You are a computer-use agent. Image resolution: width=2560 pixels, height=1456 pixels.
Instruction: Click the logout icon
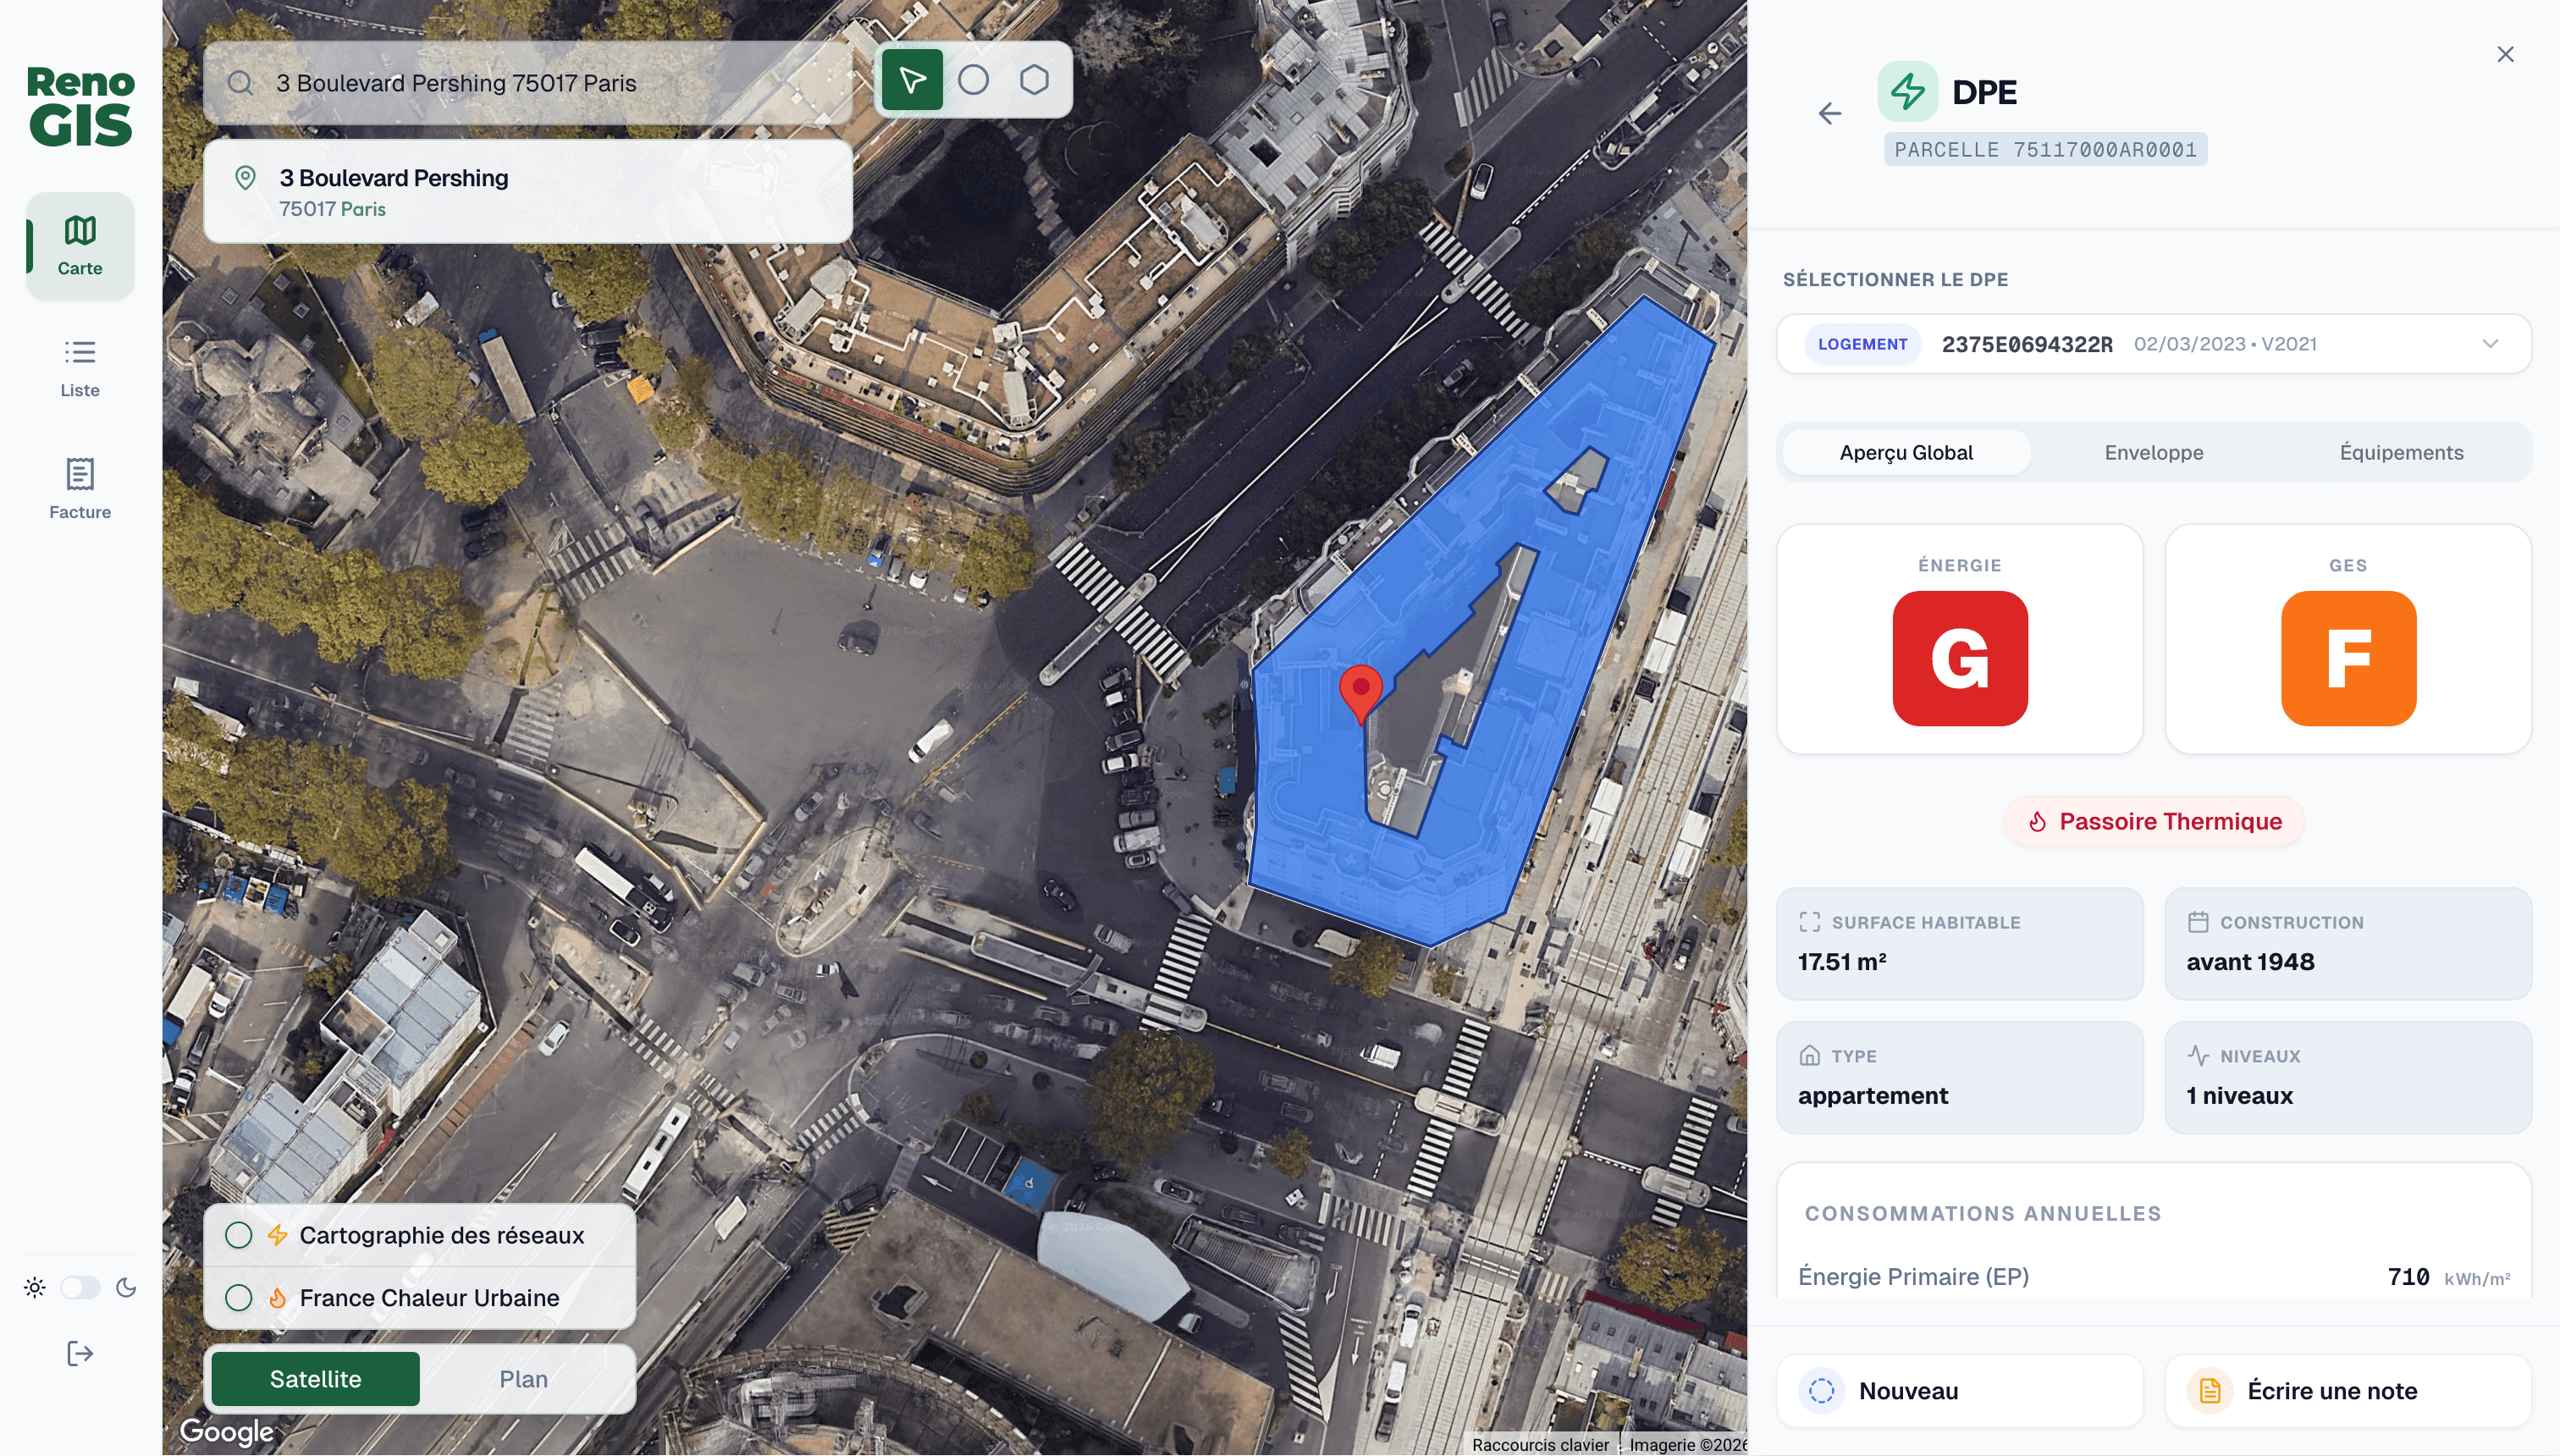[80, 1354]
